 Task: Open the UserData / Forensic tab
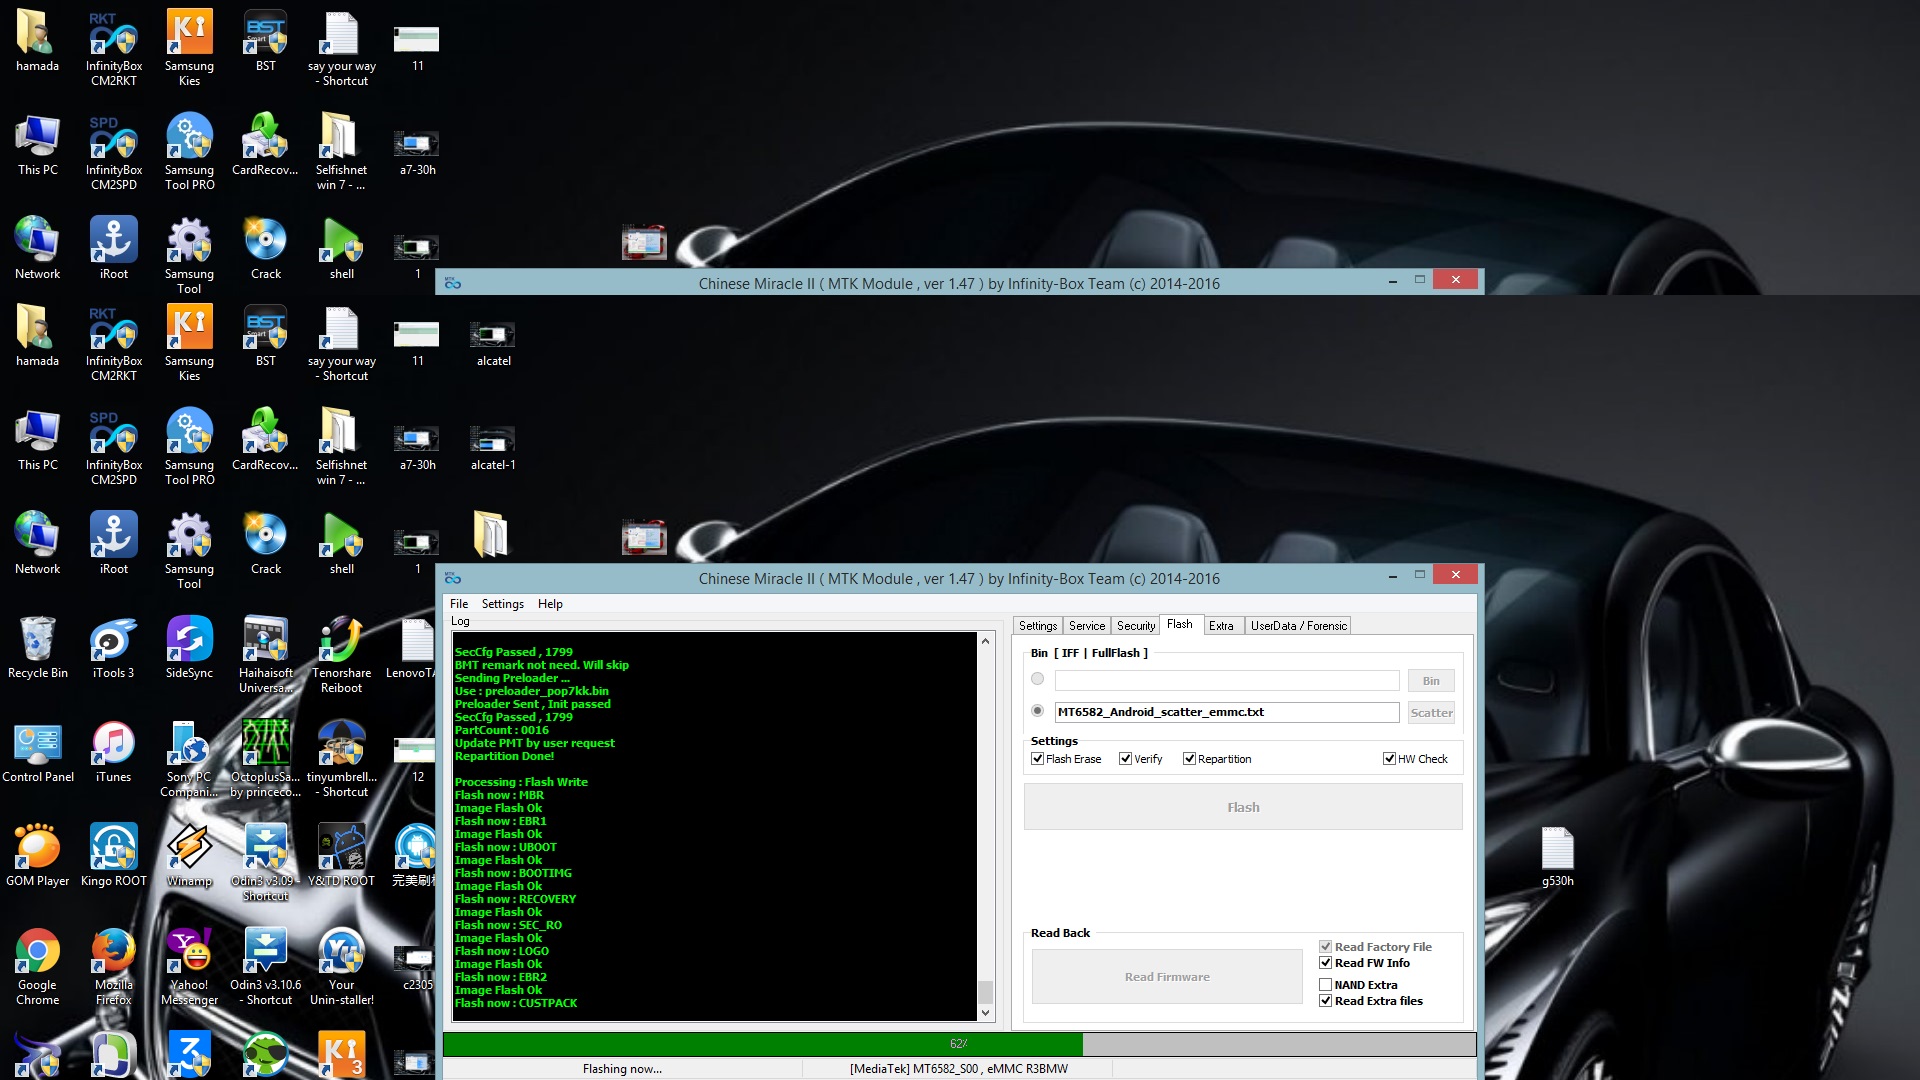[1298, 626]
